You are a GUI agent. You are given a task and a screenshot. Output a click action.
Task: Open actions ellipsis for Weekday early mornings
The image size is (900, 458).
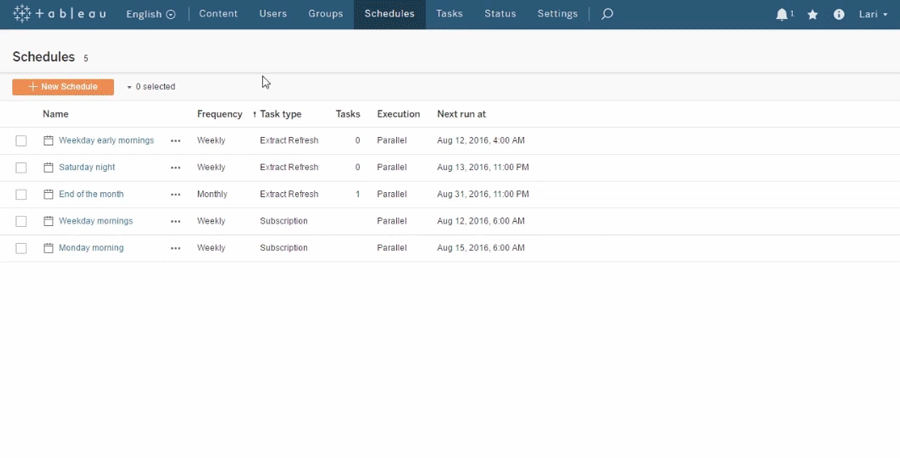pyautogui.click(x=176, y=141)
